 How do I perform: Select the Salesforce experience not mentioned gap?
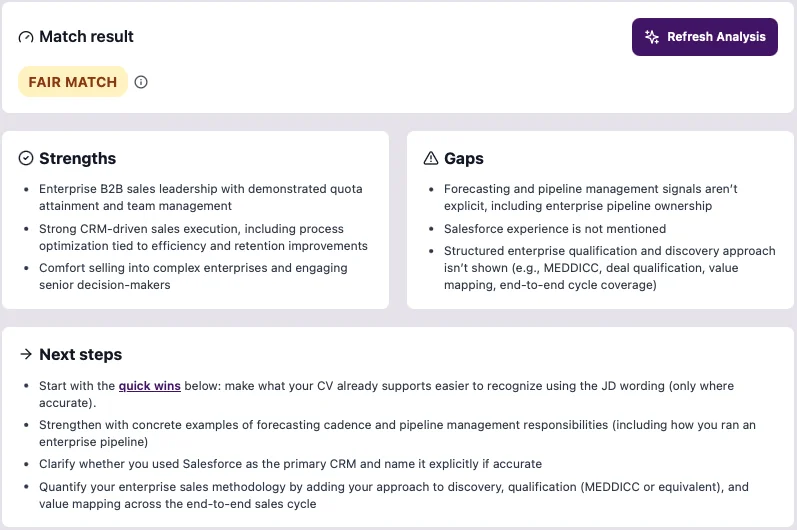point(555,229)
